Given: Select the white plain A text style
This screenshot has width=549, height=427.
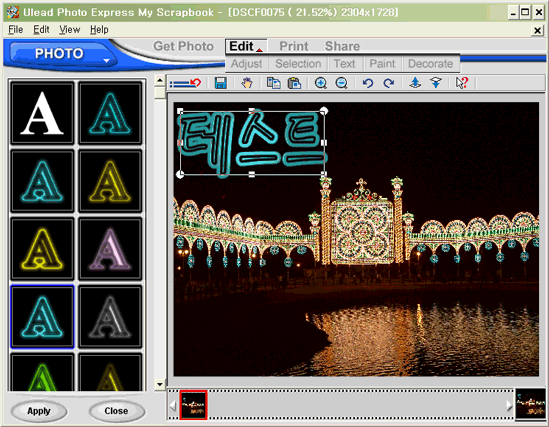Looking at the screenshot, I should coord(42,113).
